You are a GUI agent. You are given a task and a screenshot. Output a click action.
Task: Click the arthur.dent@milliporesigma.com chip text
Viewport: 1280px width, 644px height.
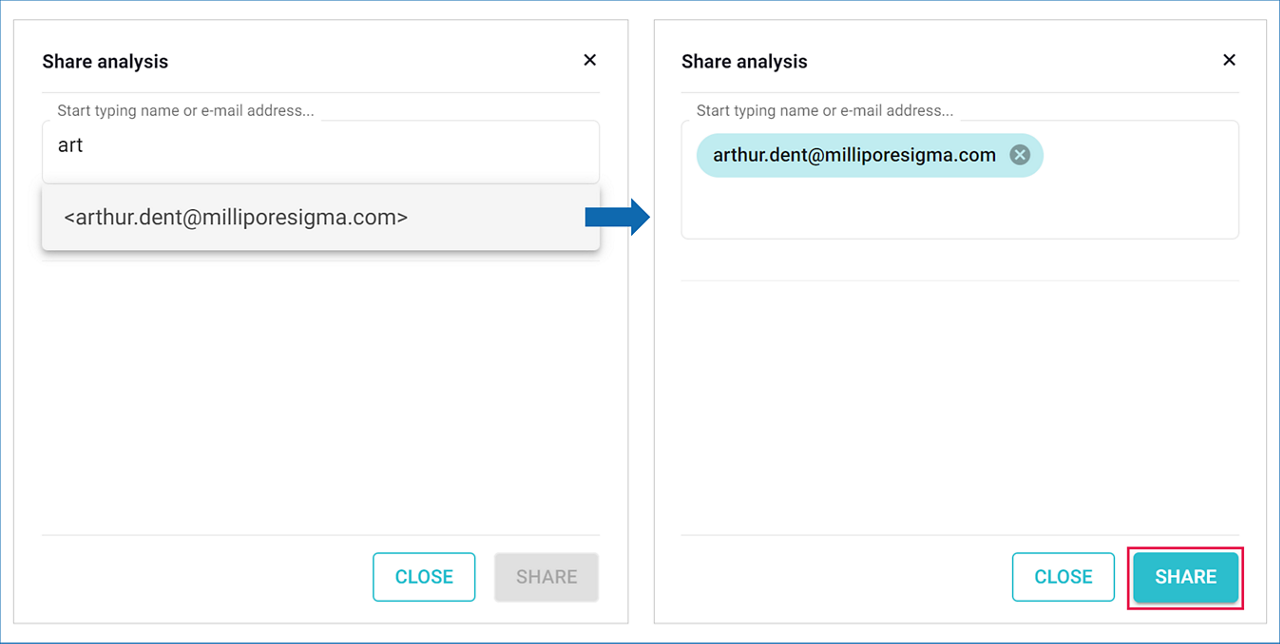coord(854,155)
